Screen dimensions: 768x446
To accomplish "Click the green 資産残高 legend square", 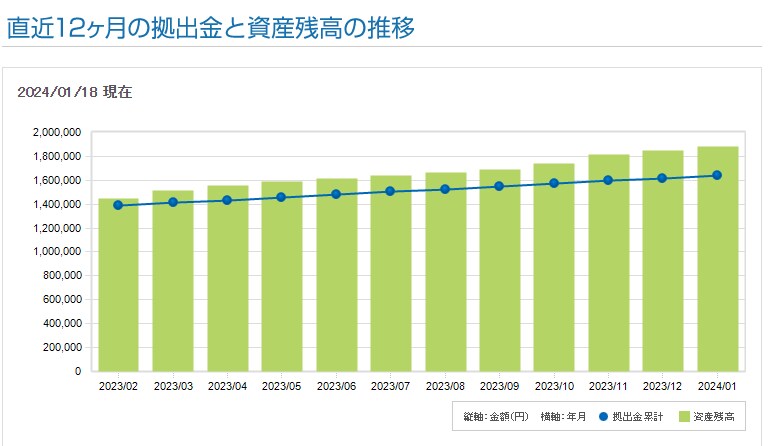I will point(684,417).
